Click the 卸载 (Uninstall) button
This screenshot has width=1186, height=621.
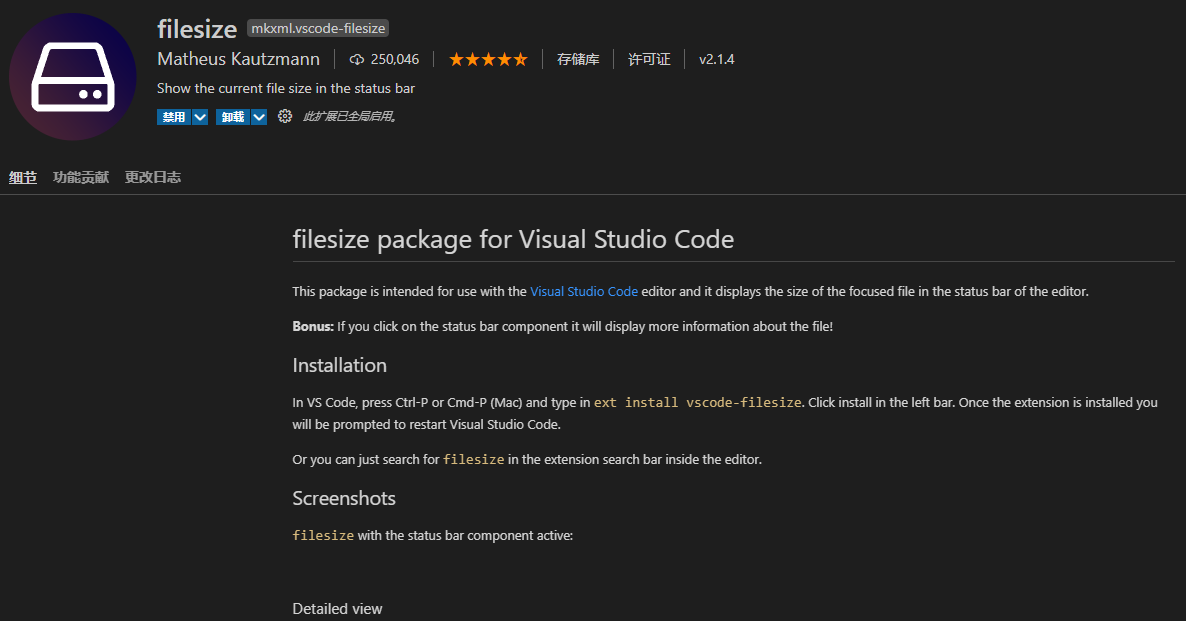233,116
